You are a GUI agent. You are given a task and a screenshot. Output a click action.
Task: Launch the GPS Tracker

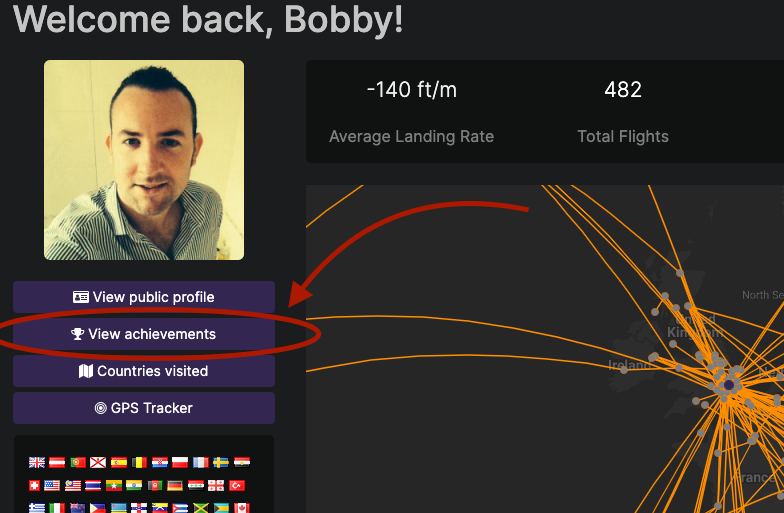click(x=144, y=408)
